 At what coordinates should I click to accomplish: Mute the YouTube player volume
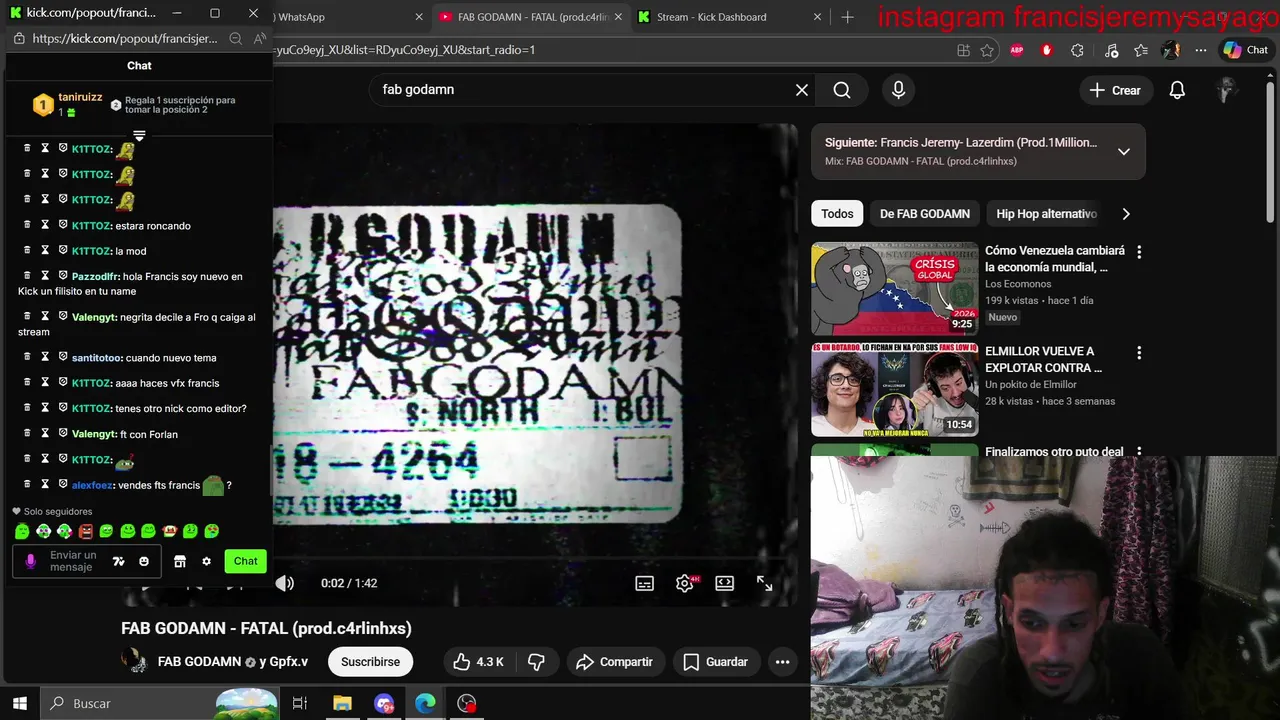click(285, 583)
